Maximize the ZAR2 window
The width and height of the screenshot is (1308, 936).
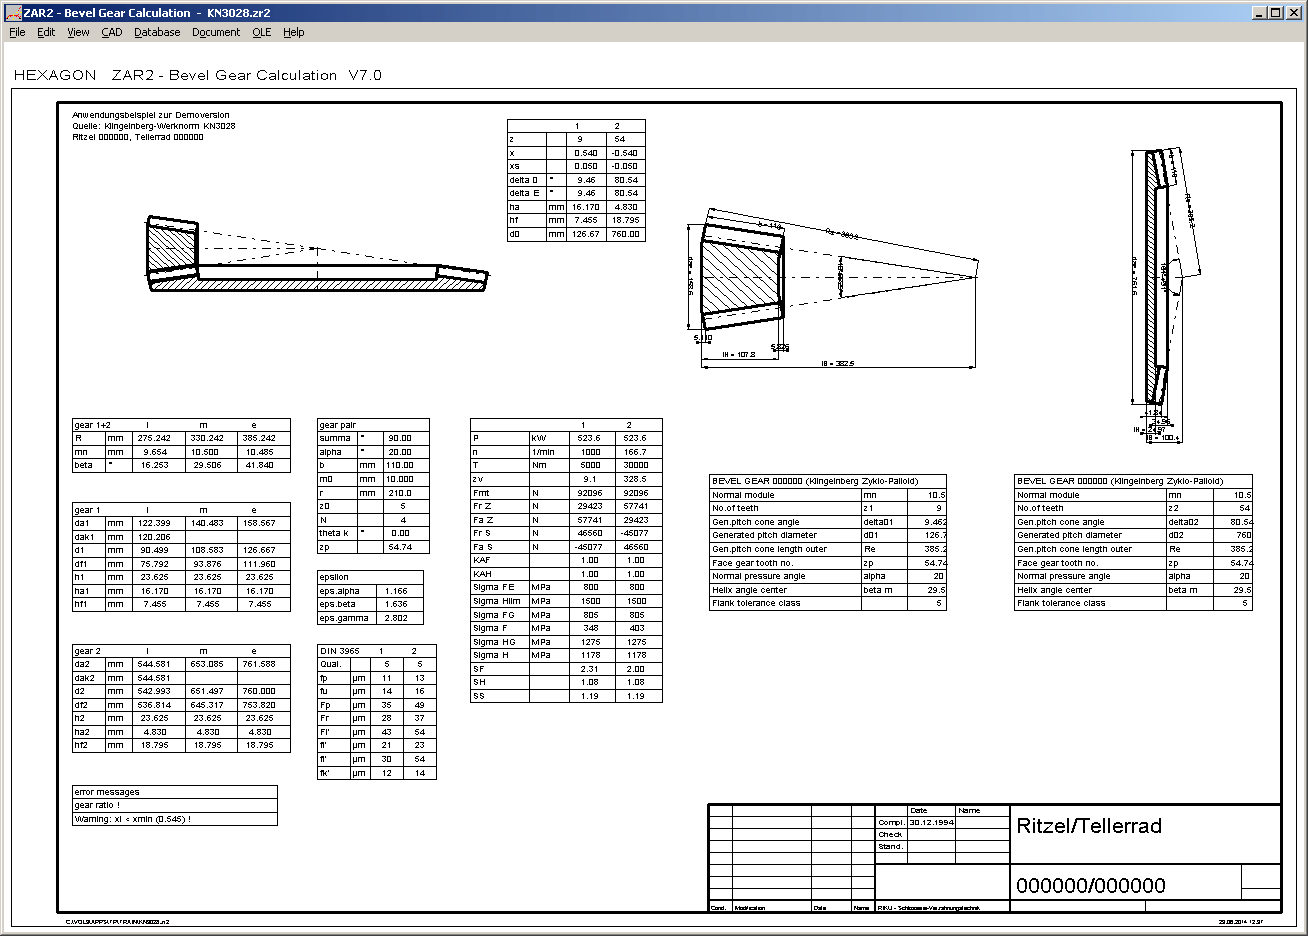(x=1276, y=12)
